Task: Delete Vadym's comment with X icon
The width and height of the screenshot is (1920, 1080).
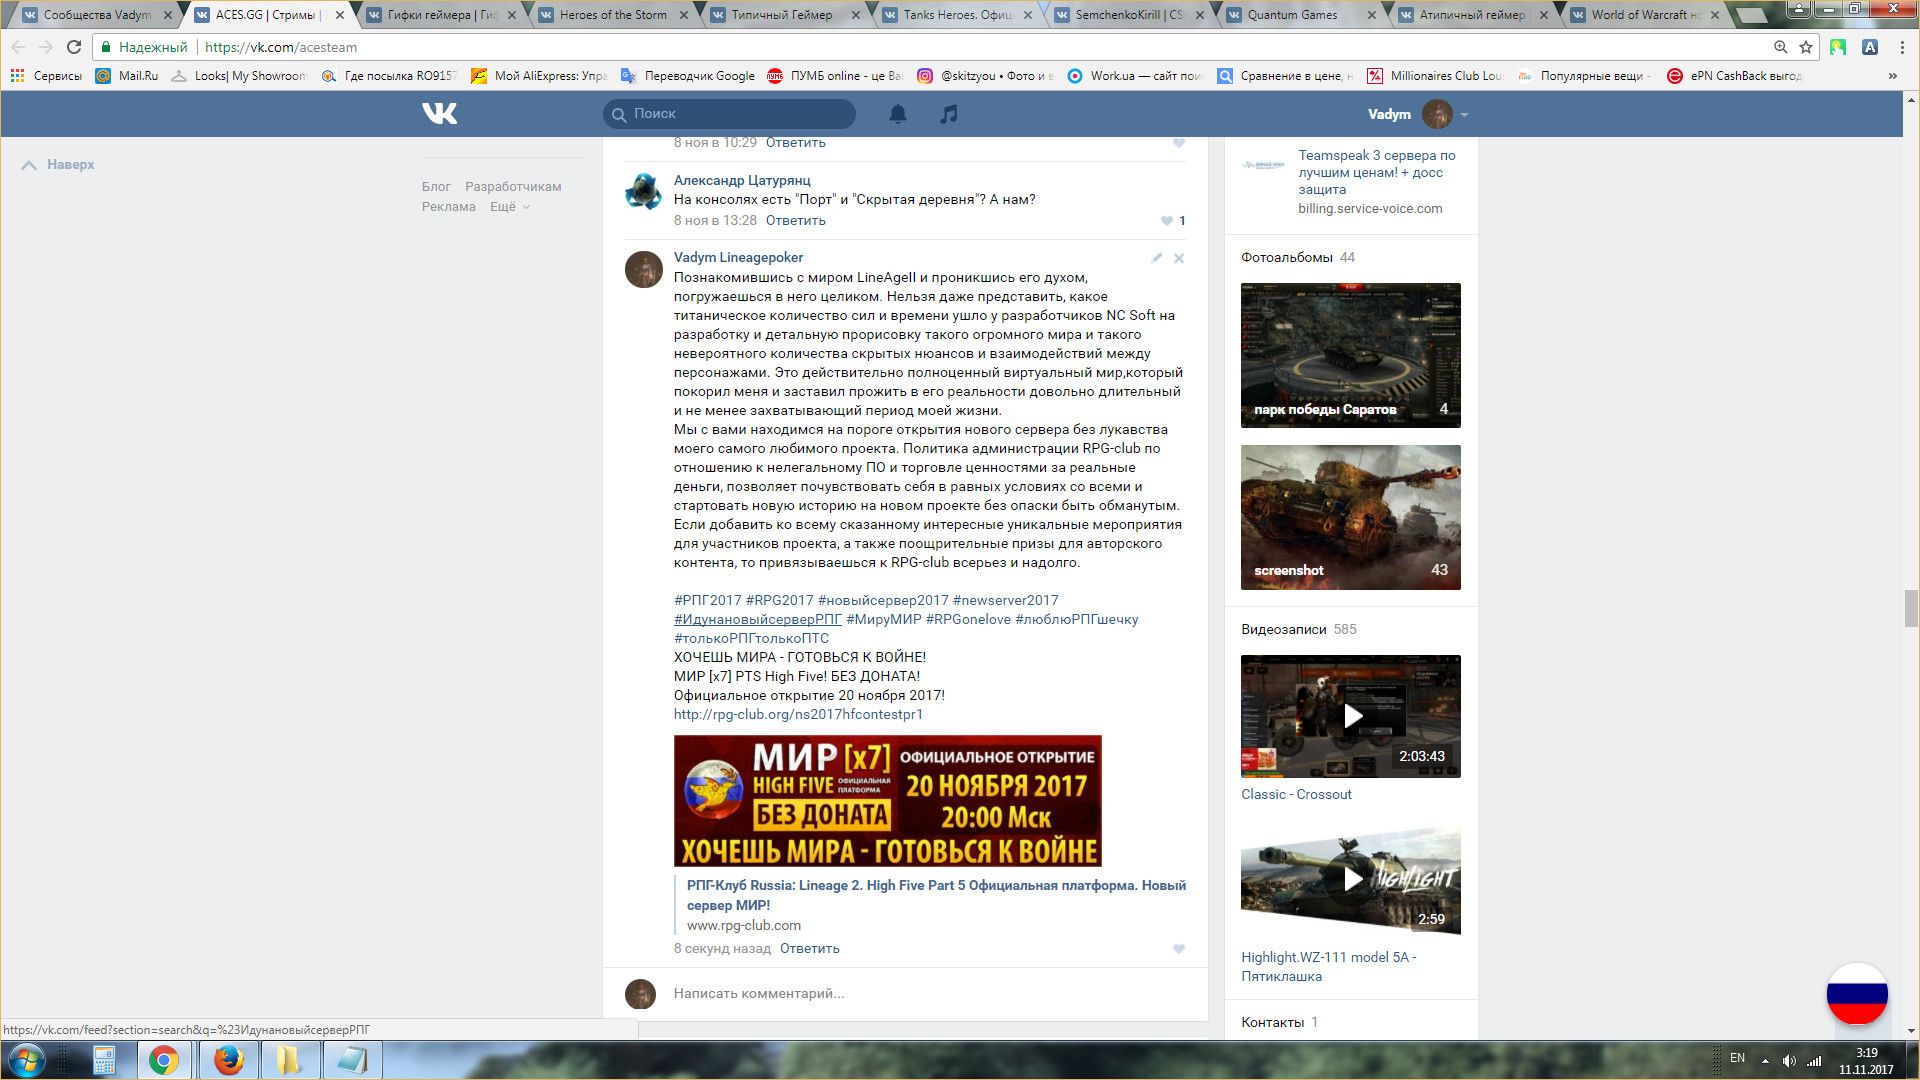Action: point(1179,258)
